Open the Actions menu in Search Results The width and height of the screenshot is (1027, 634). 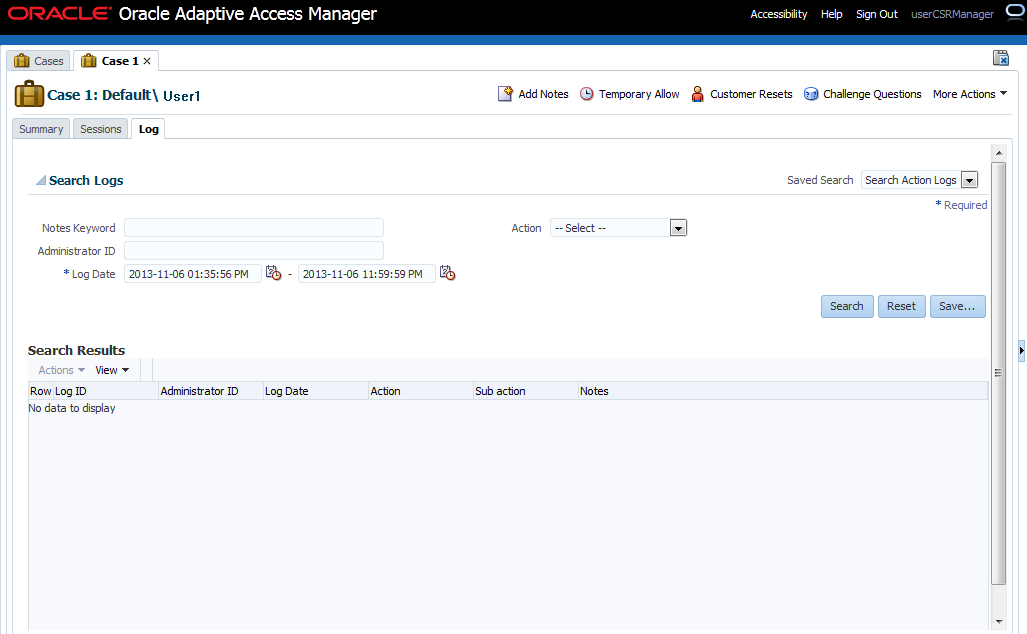[62, 370]
